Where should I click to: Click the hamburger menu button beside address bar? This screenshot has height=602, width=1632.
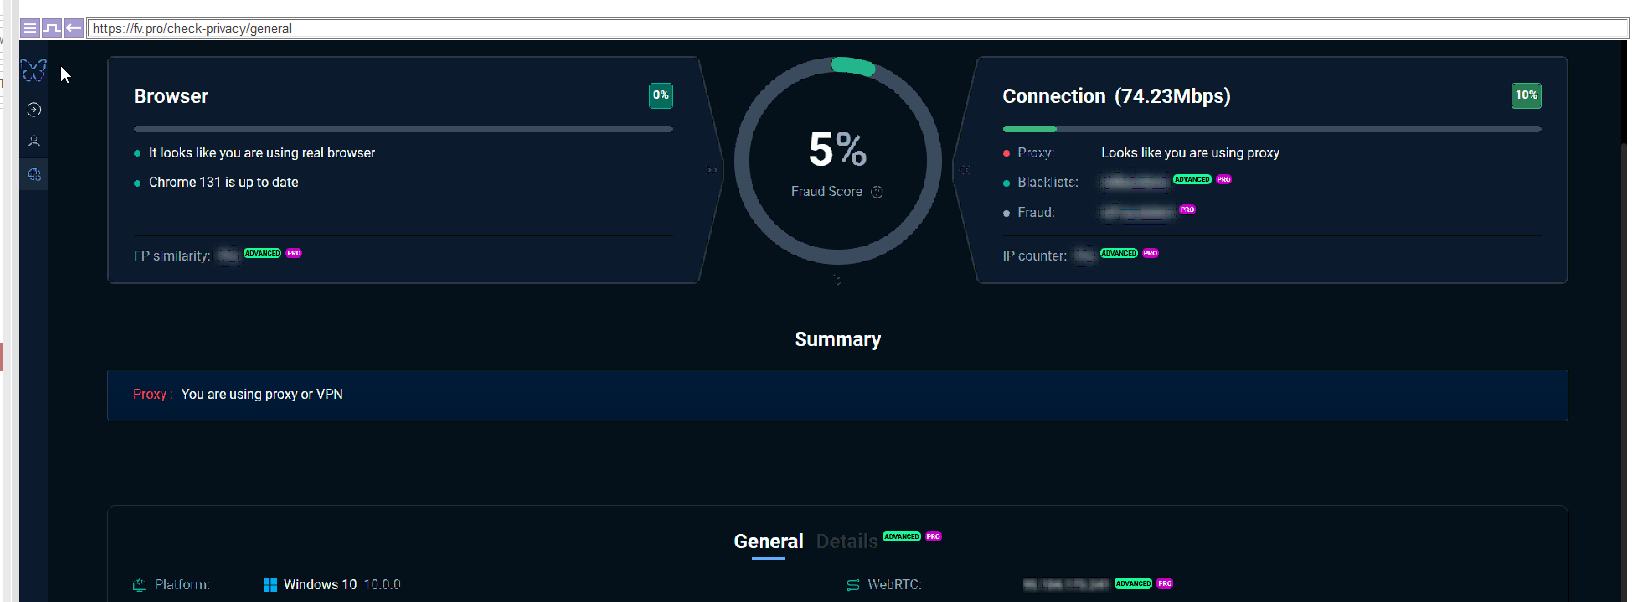coord(30,28)
